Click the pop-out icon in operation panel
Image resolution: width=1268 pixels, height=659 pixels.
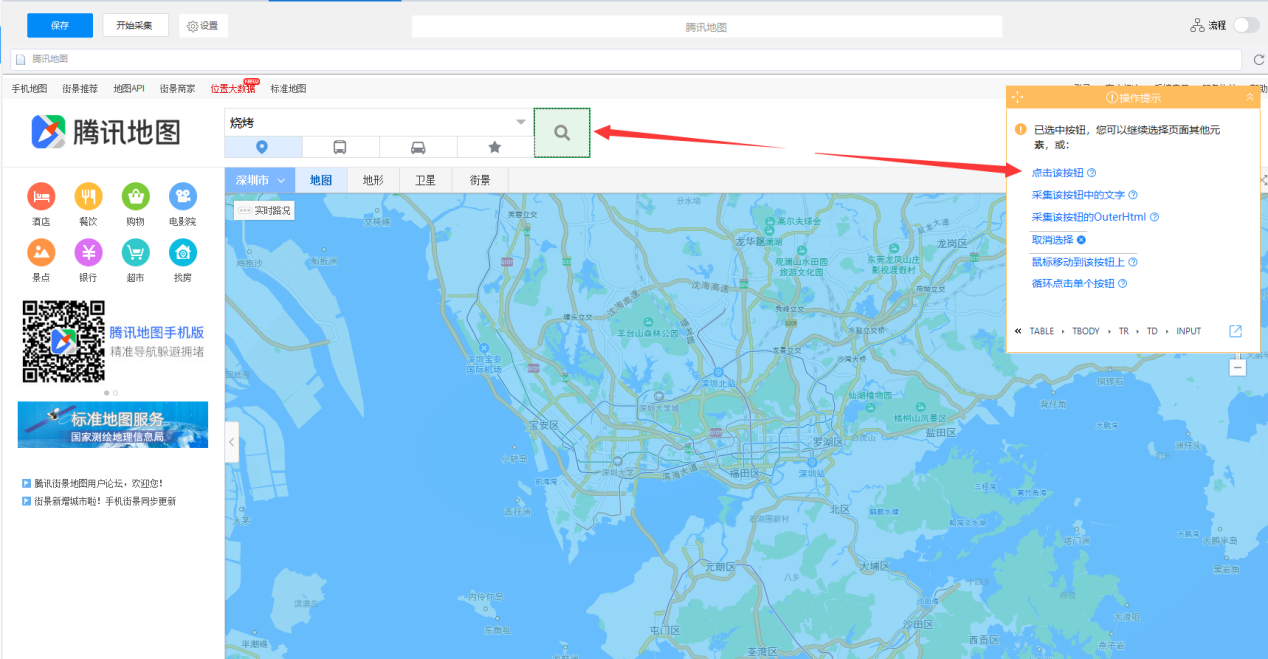click(x=1235, y=331)
